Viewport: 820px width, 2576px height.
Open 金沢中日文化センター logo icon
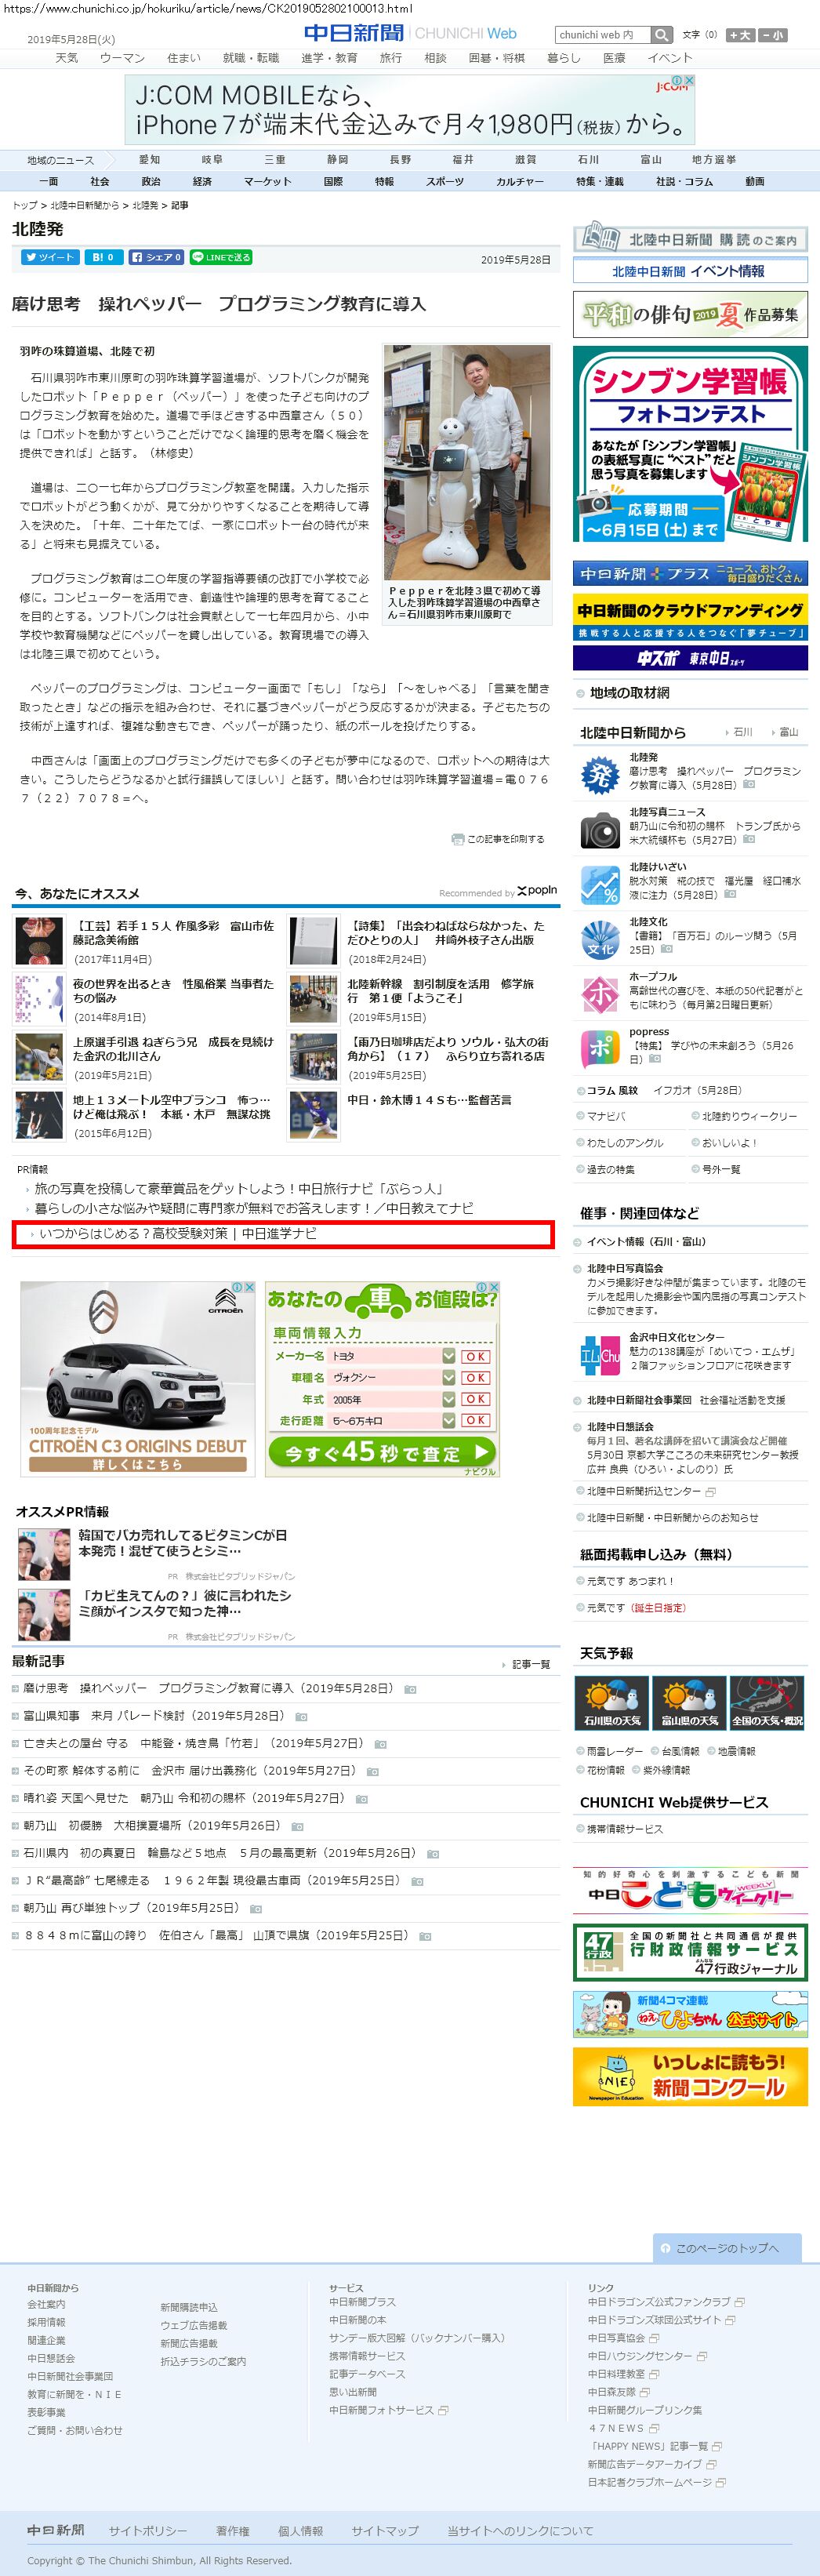[600, 1355]
